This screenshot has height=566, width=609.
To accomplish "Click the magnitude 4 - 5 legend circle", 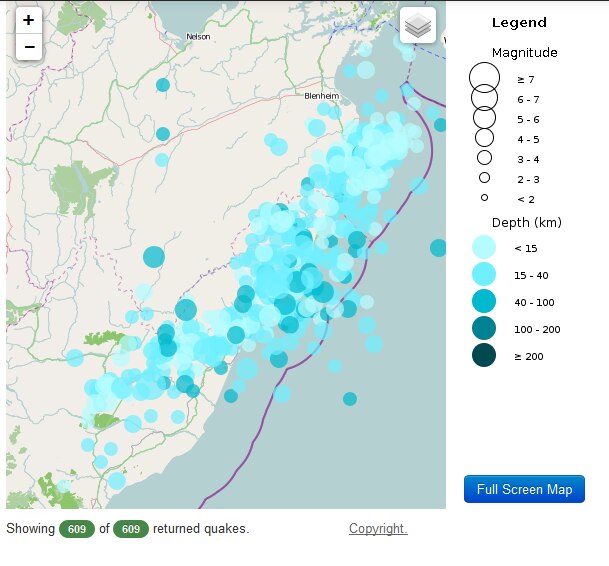I will pyautogui.click(x=484, y=138).
